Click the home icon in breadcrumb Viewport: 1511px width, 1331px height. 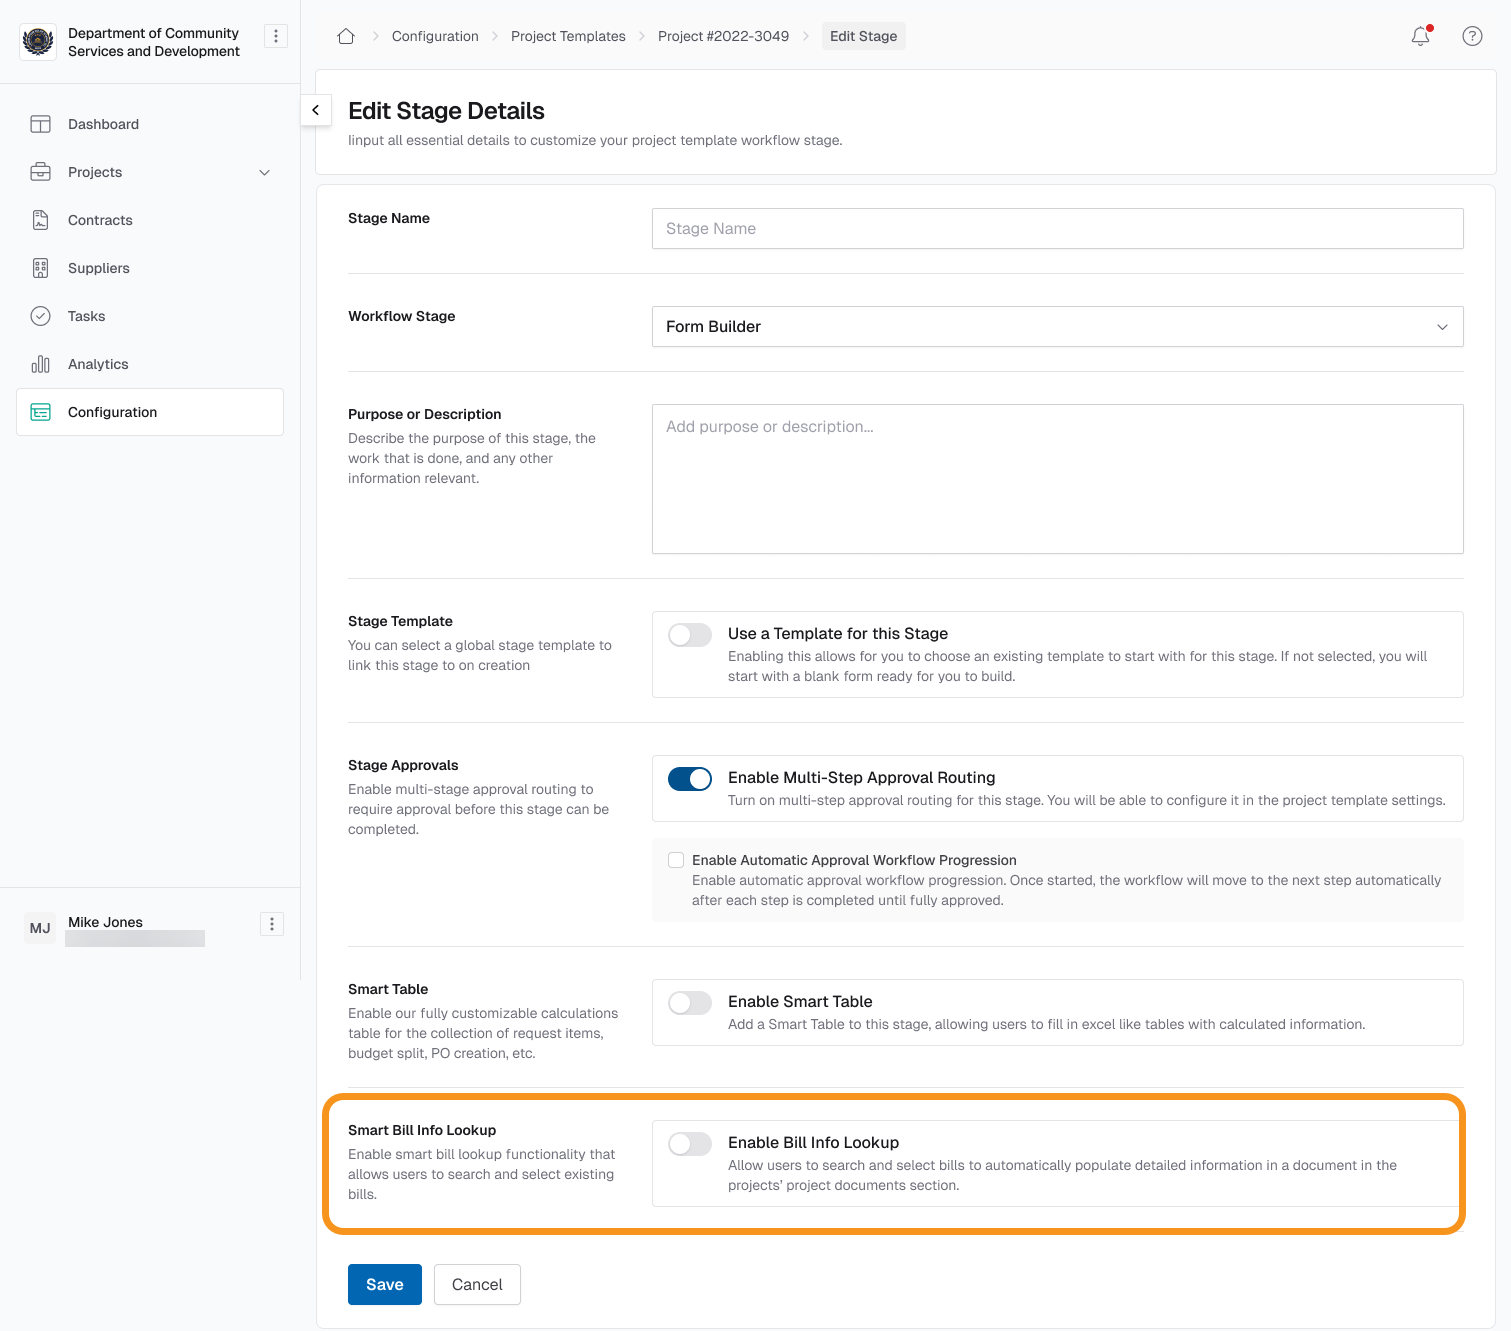346,36
